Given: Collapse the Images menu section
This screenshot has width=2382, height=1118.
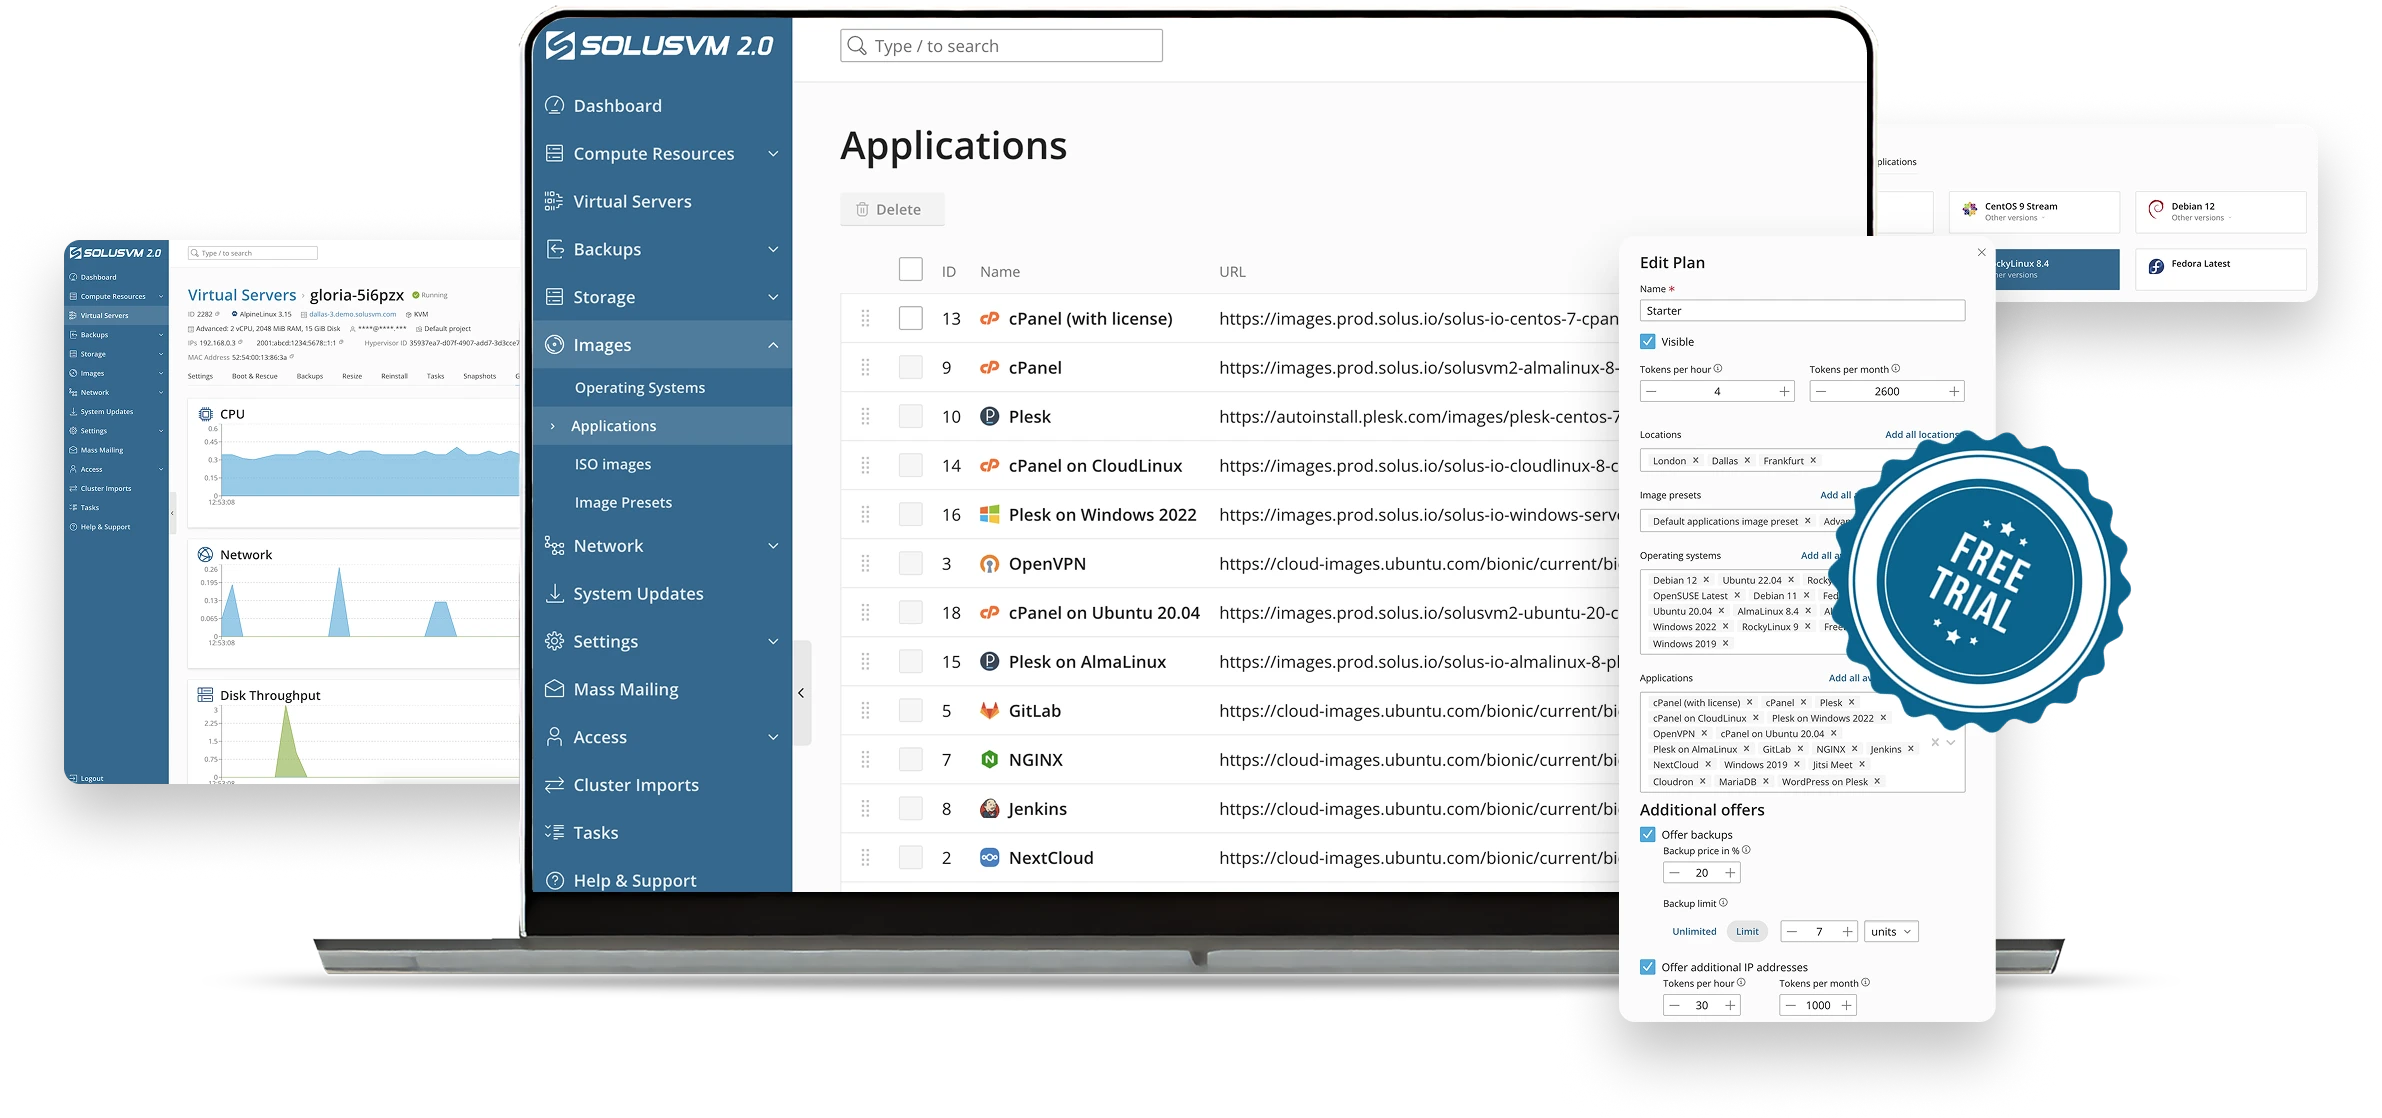Looking at the screenshot, I should point(773,345).
